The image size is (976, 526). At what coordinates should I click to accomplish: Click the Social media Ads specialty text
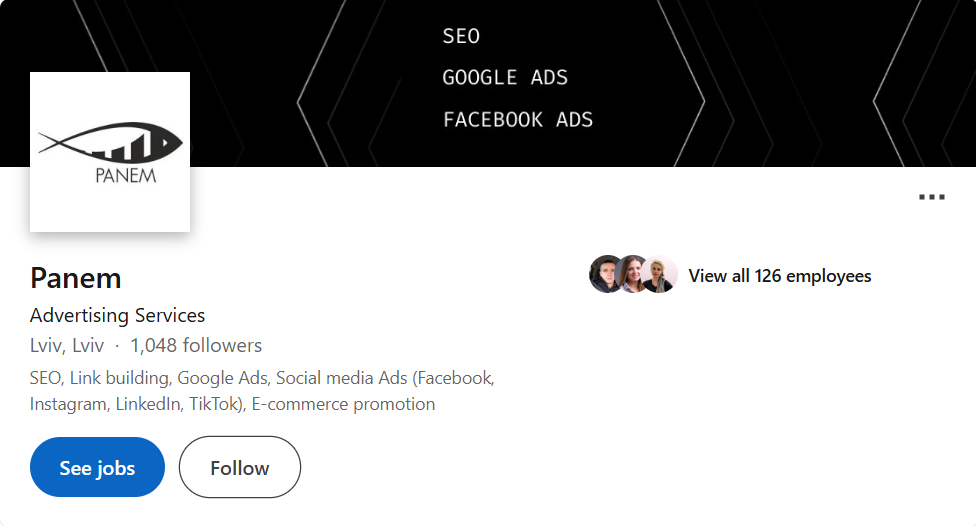coord(342,378)
